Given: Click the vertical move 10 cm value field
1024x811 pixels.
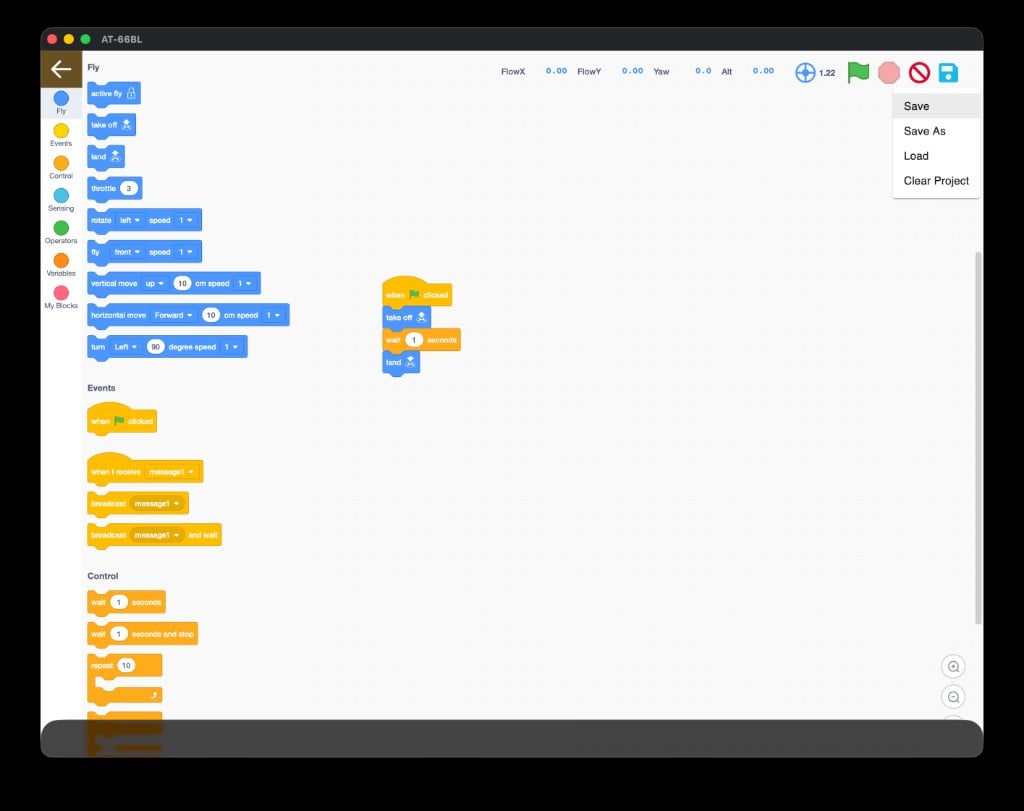Looking at the screenshot, I should pyautogui.click(x=182, y=283).
